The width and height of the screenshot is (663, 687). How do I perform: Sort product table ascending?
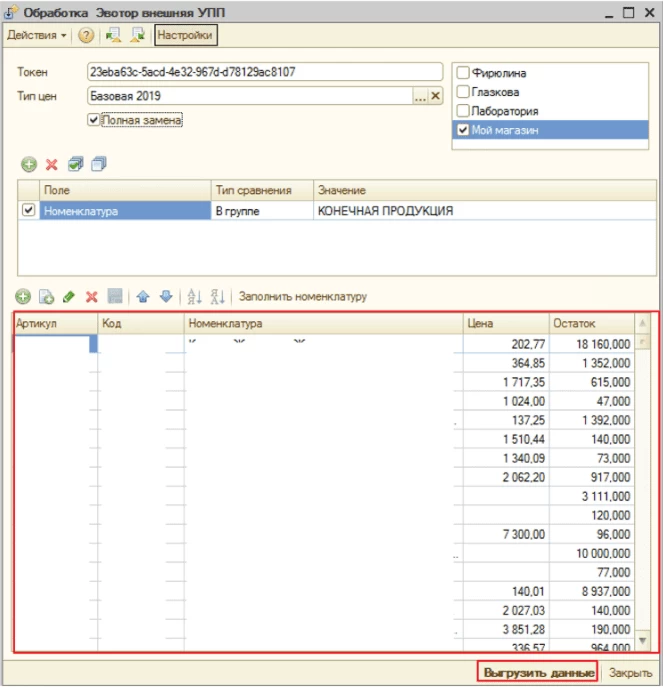(x=194, y=297)
